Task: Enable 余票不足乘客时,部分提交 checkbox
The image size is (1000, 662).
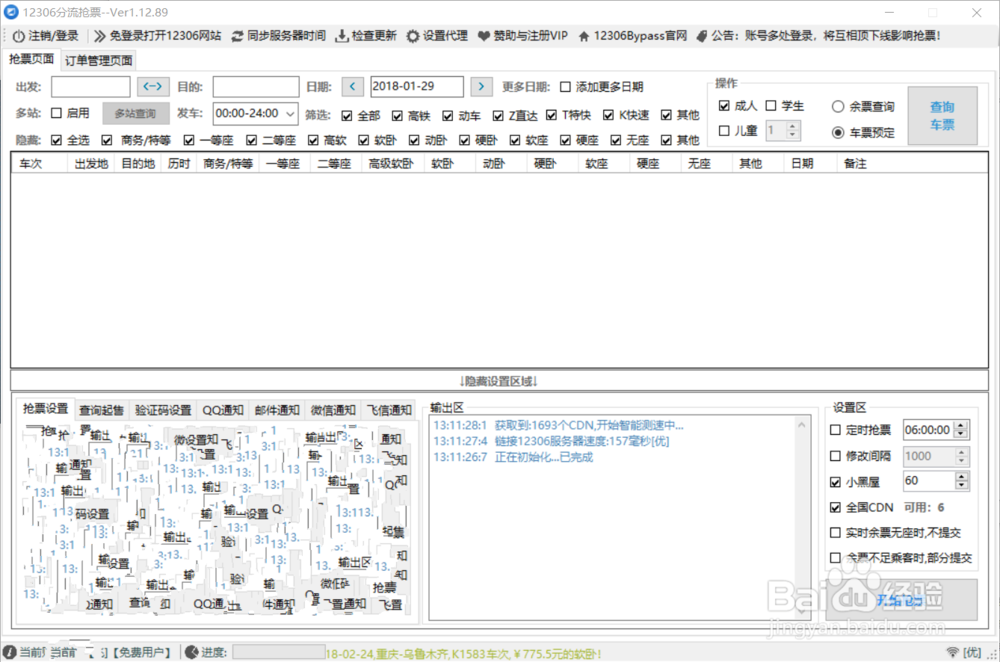Action: point(835,558)
